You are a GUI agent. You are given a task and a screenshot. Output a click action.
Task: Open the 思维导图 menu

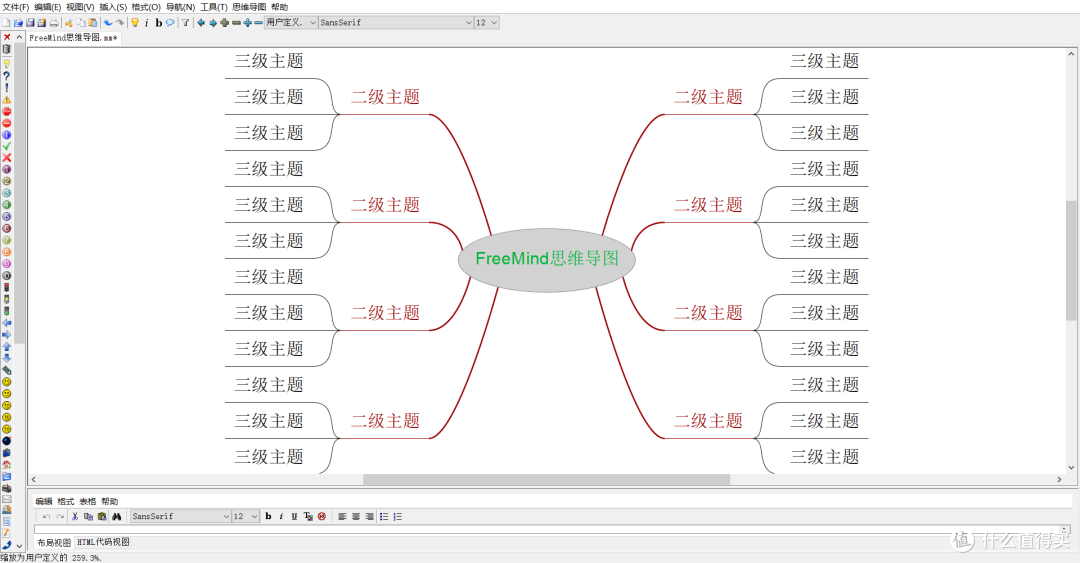point(249,7)
